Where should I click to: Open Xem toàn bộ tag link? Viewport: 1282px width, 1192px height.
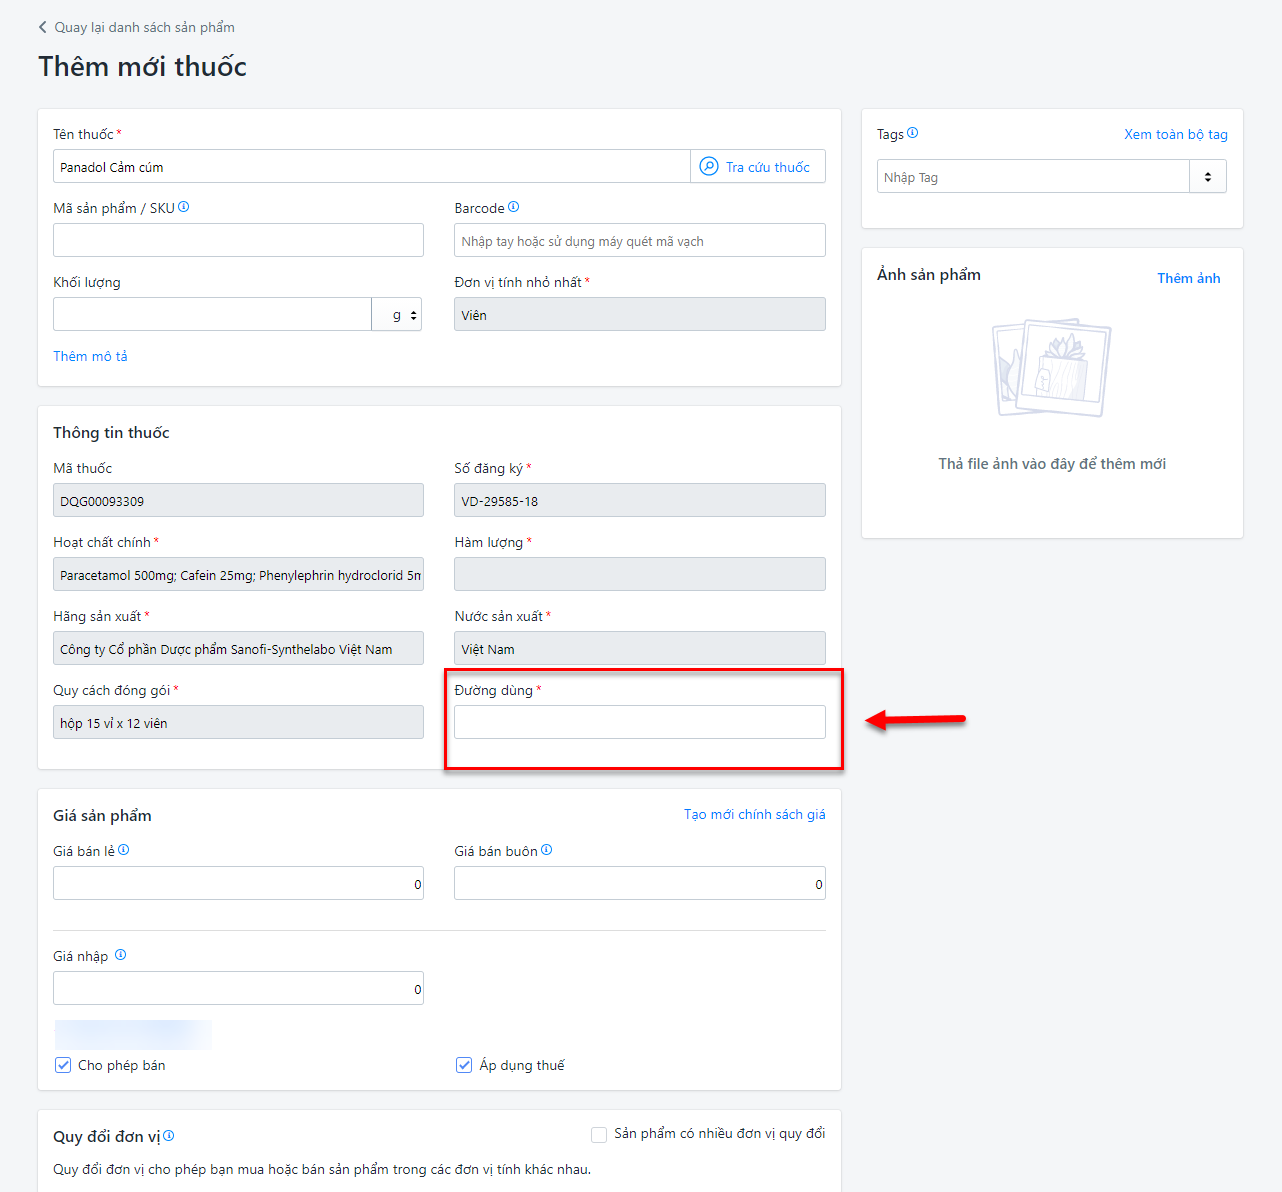(1175, 134)
